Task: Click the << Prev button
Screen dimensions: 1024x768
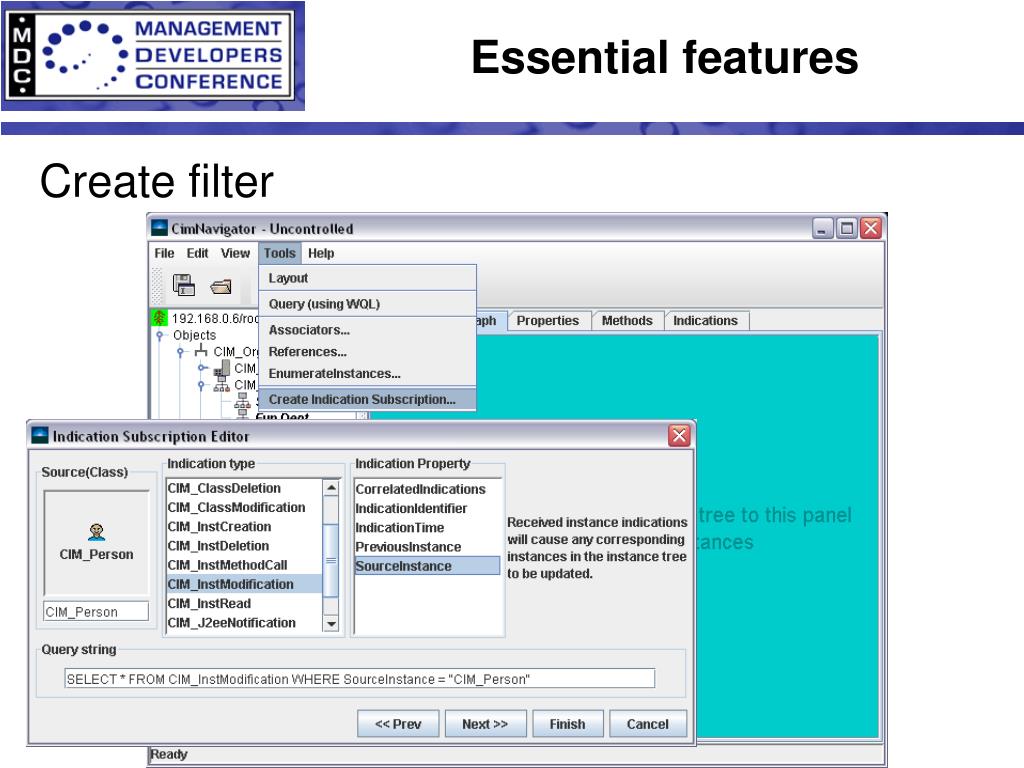Action: (398, 724)
